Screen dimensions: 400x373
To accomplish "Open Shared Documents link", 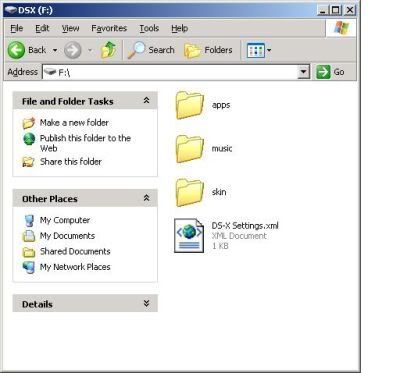I will point(75,251).
